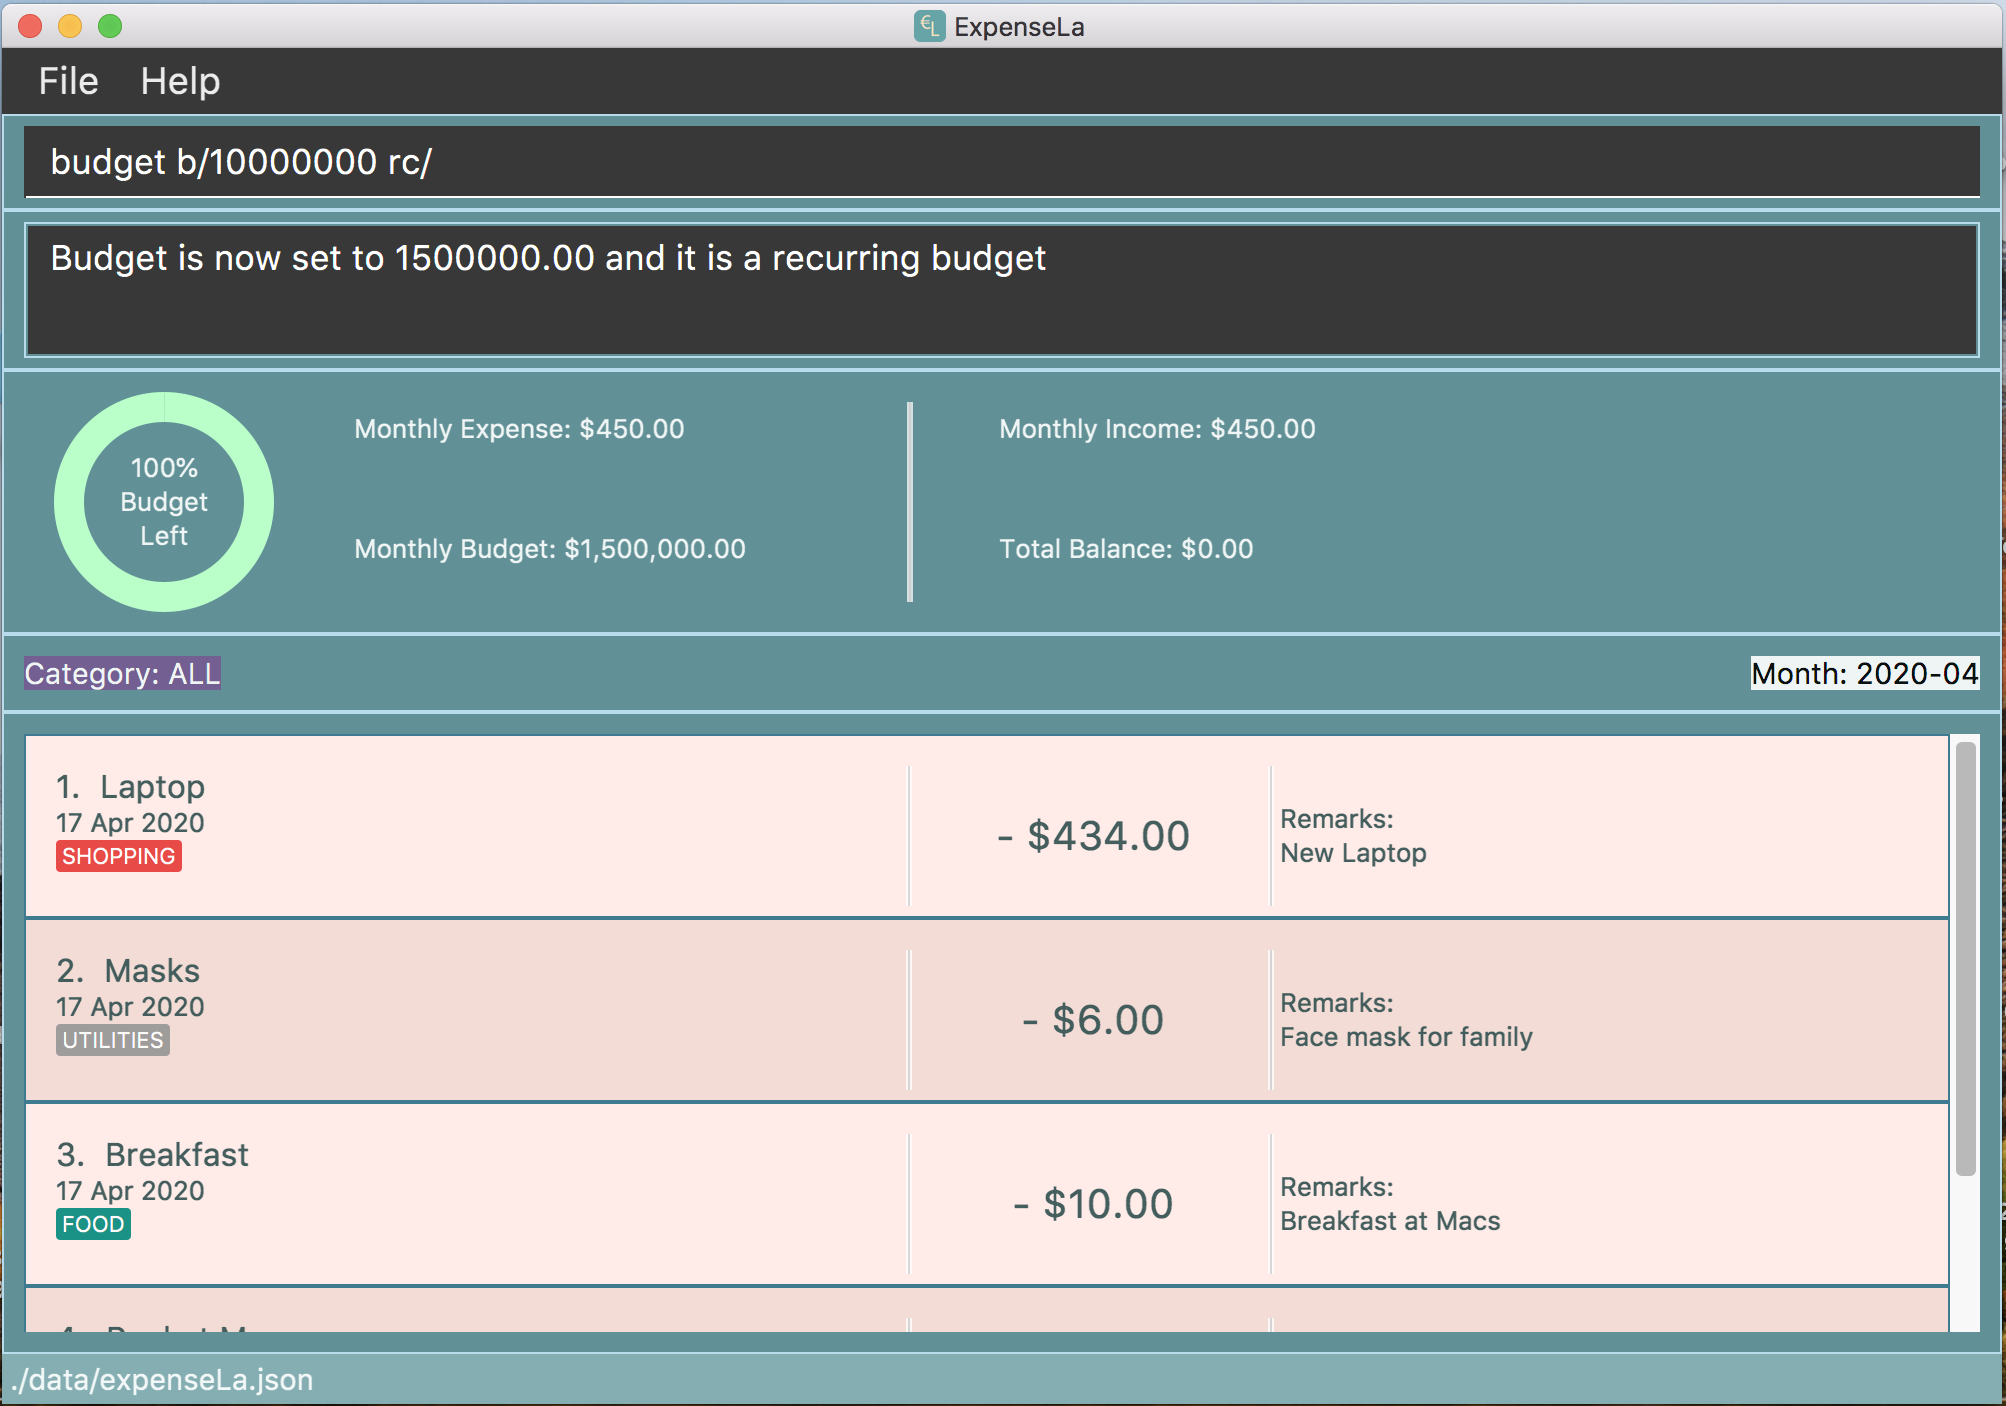2006x1406 pixels.
Task: Click the Category: ALL filter label
Action: 122,673
